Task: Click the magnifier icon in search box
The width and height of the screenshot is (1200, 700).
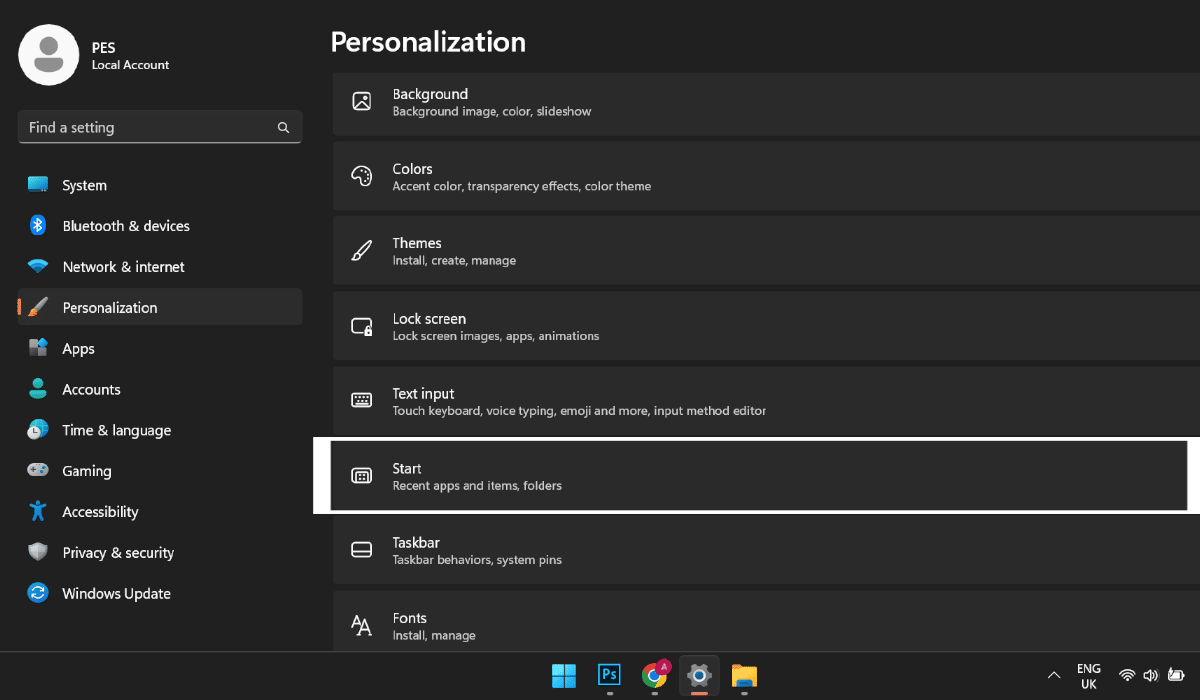Action: point(284,128)
